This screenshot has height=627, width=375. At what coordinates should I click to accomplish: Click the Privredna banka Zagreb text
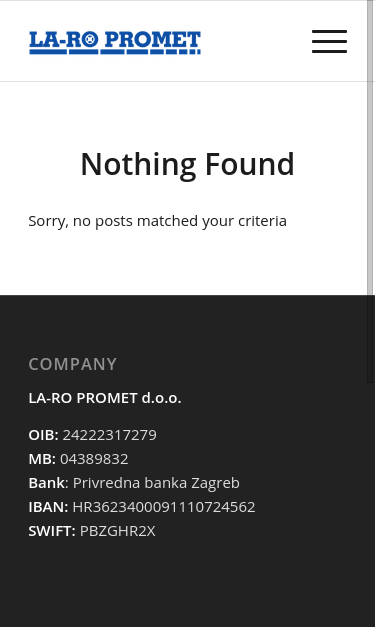[x=156, y=483]
